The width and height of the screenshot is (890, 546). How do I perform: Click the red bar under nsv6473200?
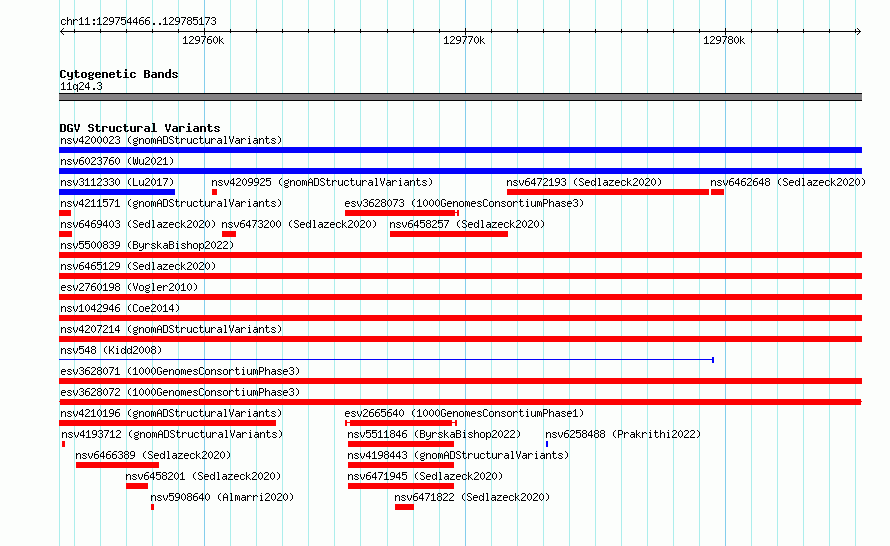pyautogui.click(x=229, y=234)
